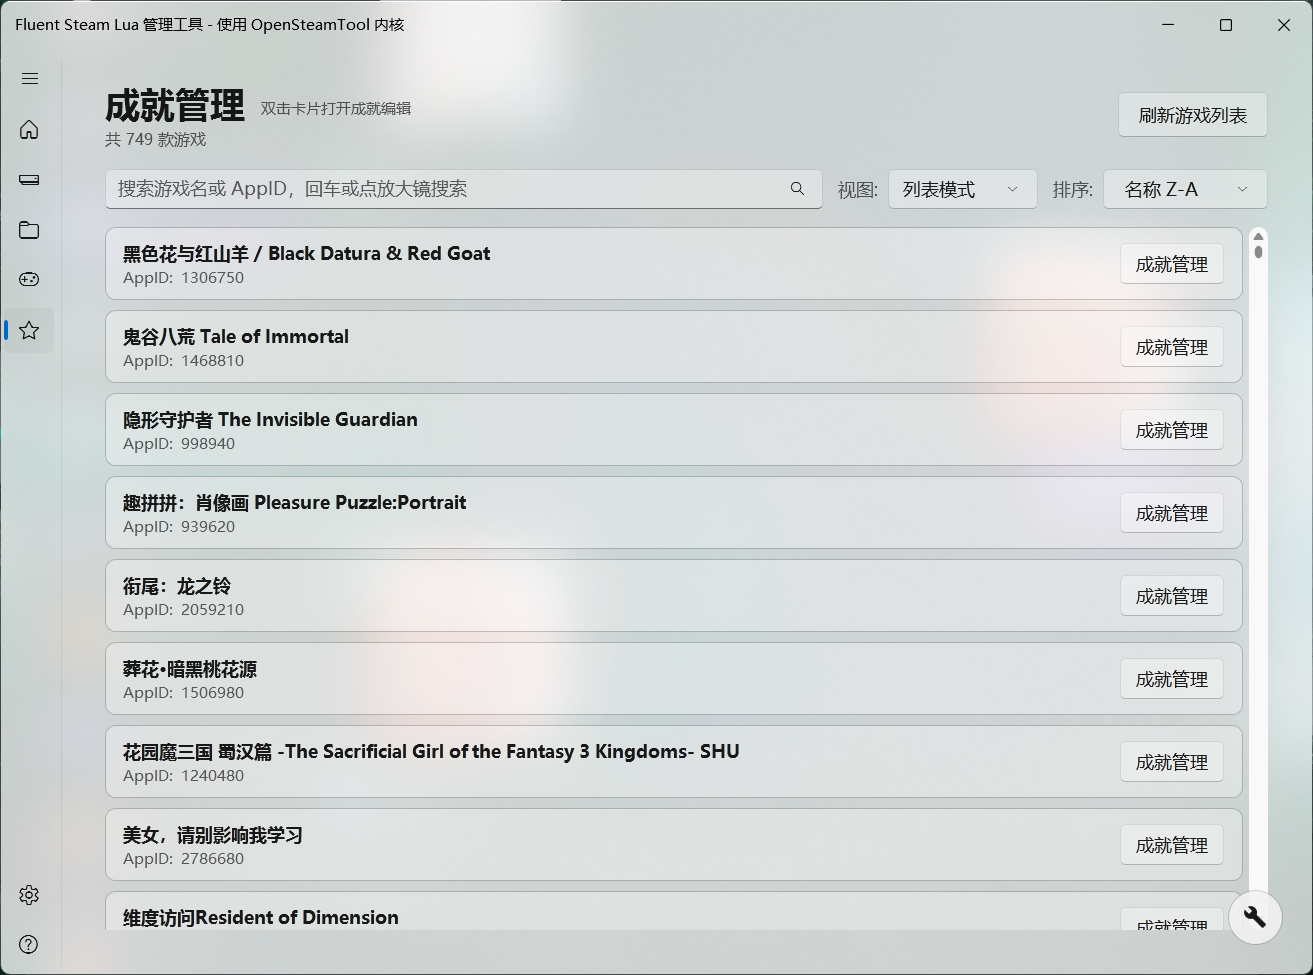
Task: Click AppID 1240480 text
Action: [x=183, y=775]
